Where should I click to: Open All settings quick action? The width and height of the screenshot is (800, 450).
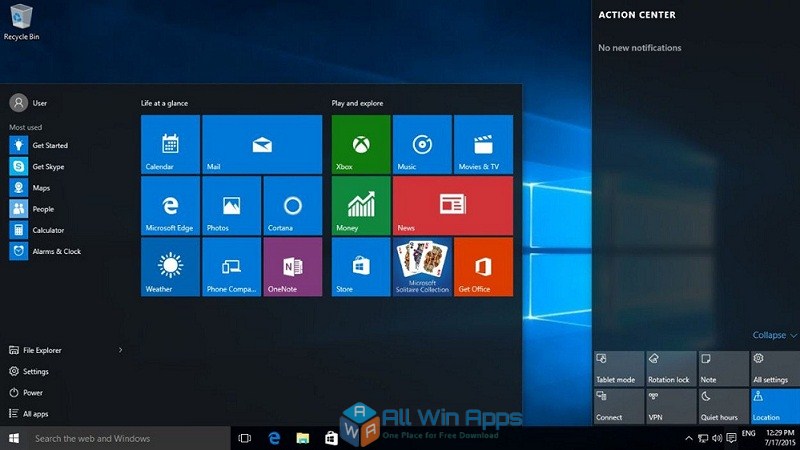click(776, 368)
